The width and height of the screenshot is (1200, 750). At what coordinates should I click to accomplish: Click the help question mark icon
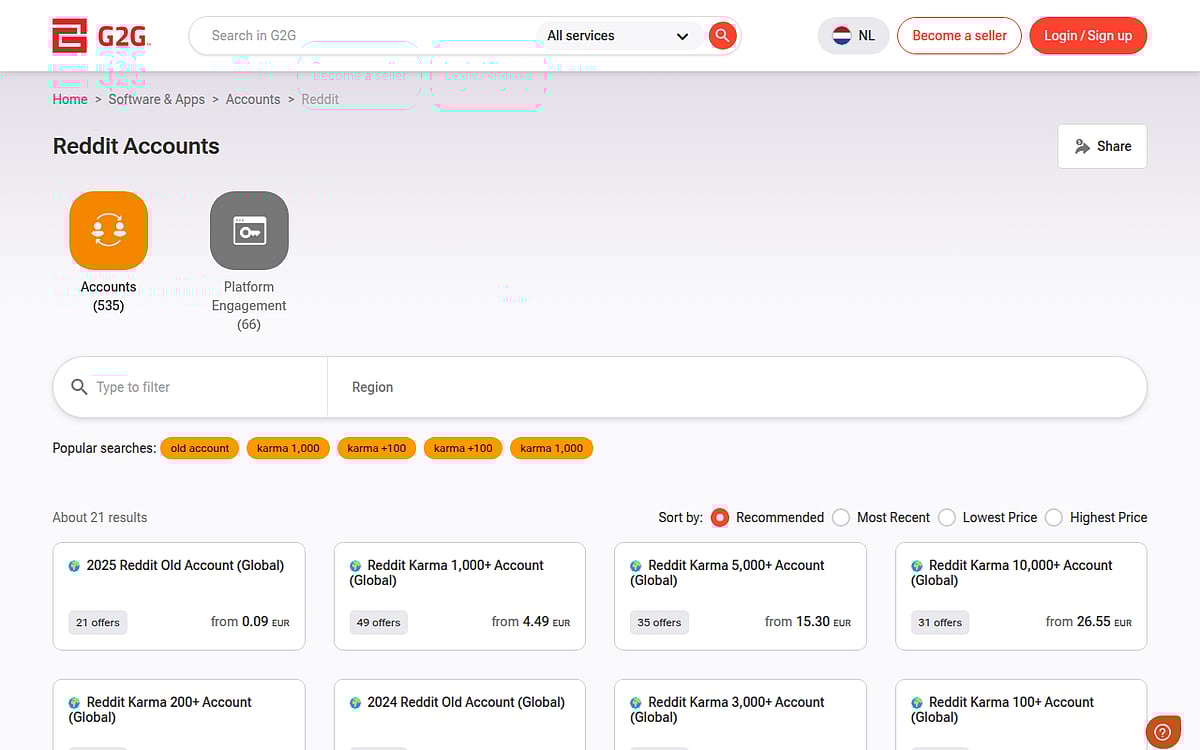tap(1162, 732)
